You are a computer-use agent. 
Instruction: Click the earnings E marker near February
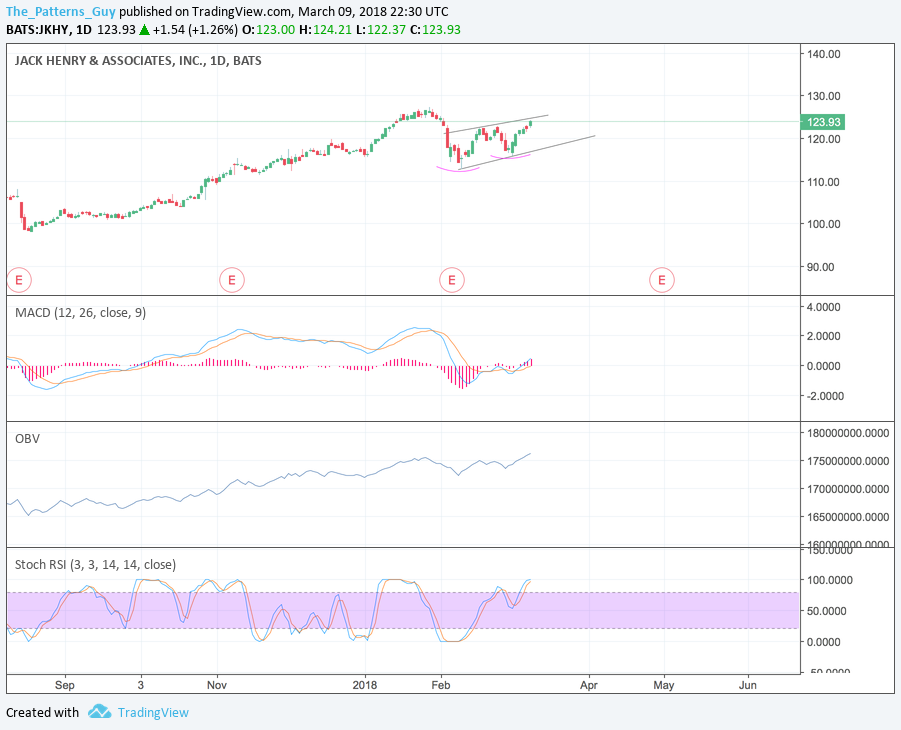452,281
